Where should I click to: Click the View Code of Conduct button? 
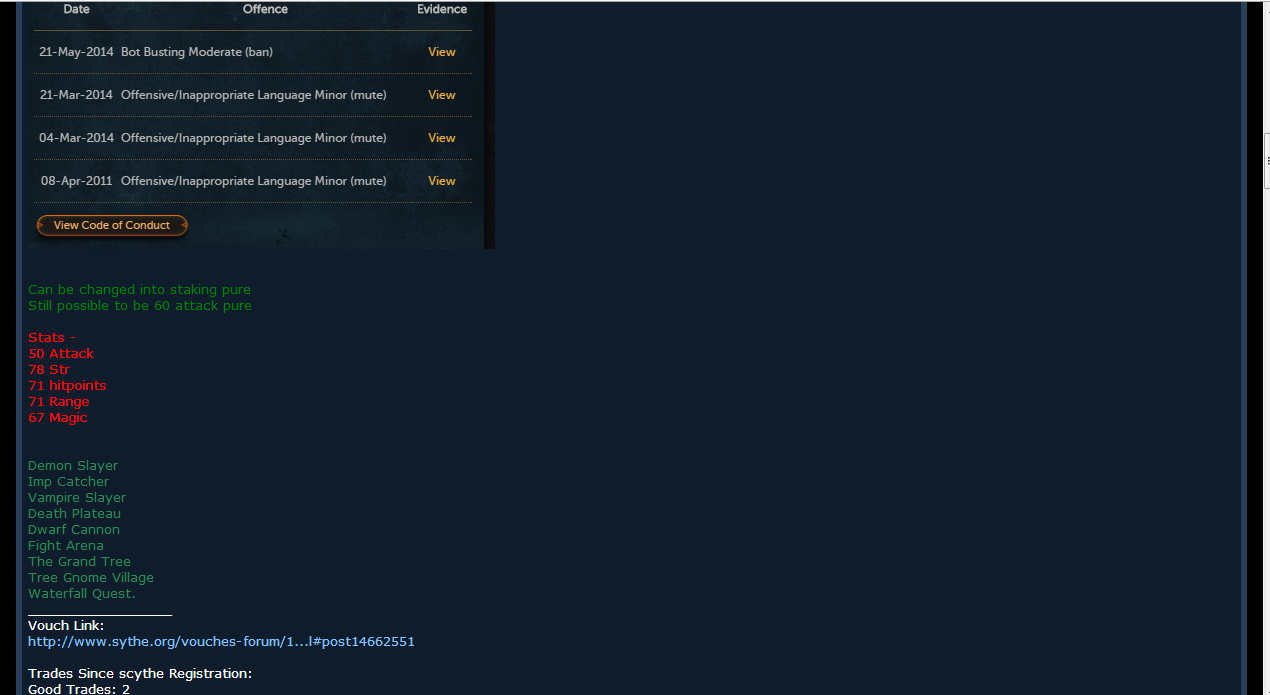(112, 225)
